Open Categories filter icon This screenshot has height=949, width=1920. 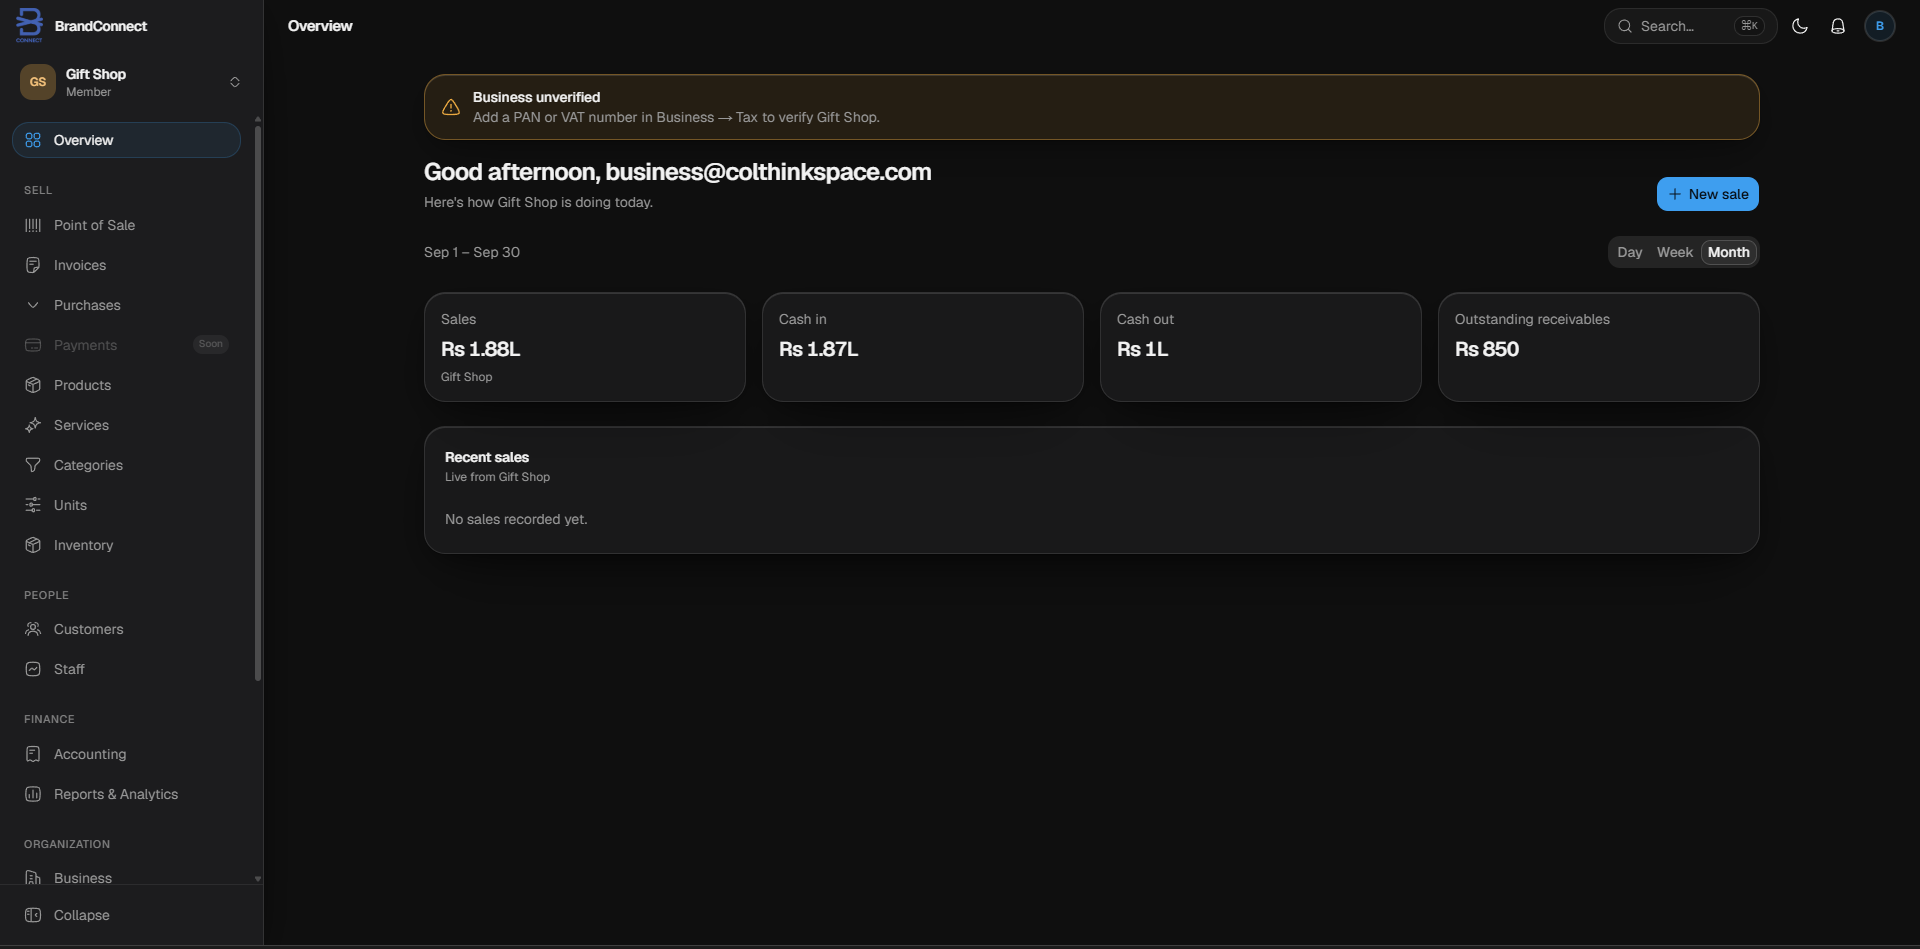[x=33, y=465]
